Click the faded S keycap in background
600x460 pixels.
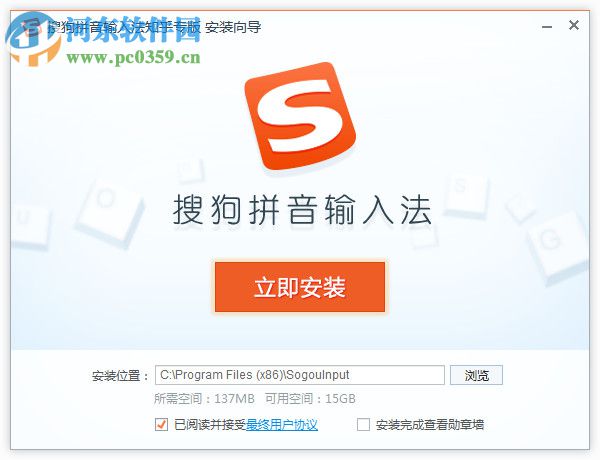465,193
